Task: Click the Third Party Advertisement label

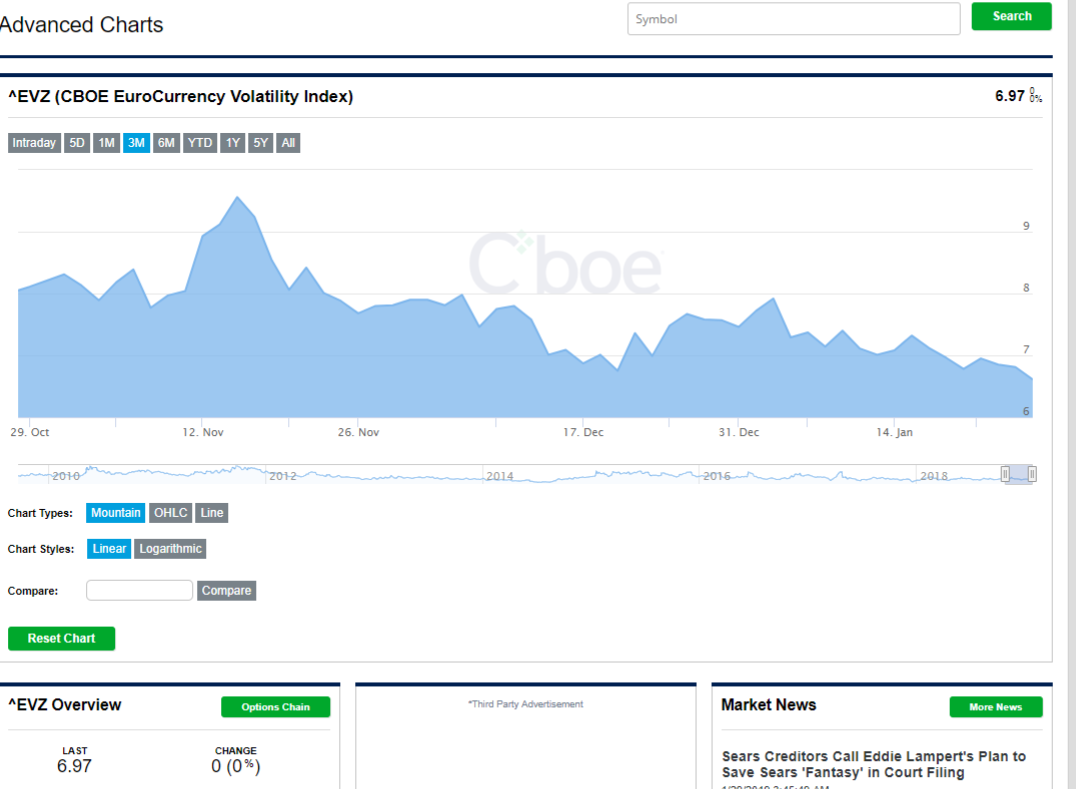Action: click(x=526, y=704)
